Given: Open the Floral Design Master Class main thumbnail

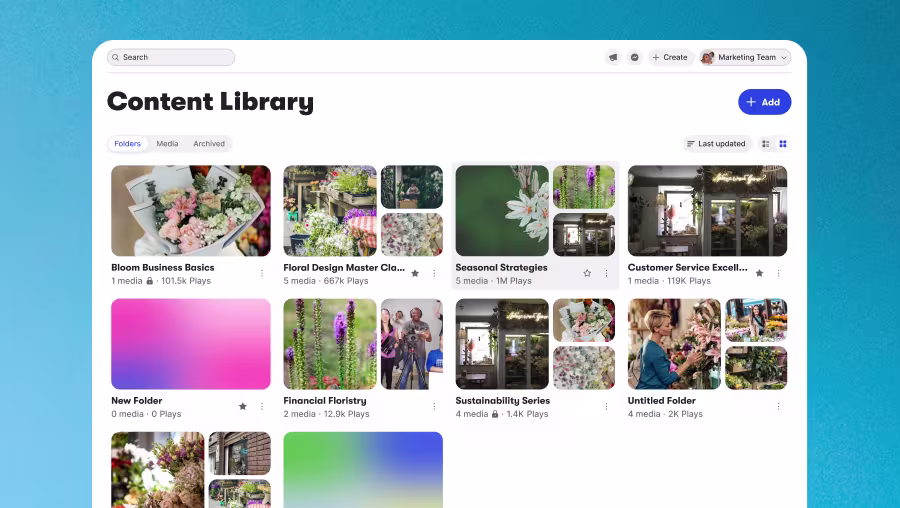Looking at the screenshot, I should (x=330, y=211).
